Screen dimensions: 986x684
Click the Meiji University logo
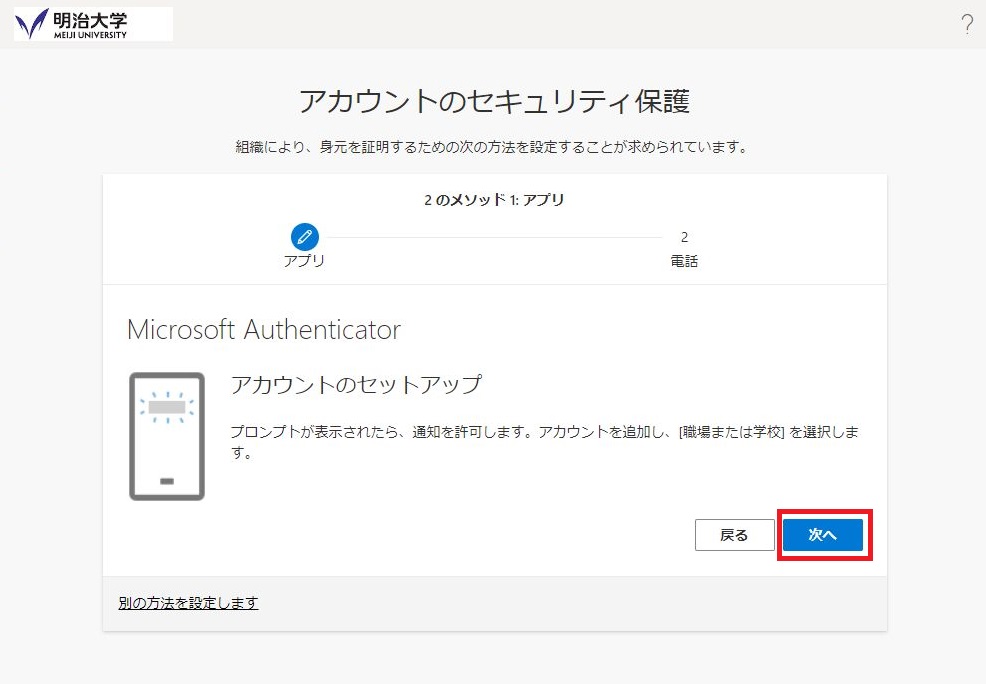(93, 24)
